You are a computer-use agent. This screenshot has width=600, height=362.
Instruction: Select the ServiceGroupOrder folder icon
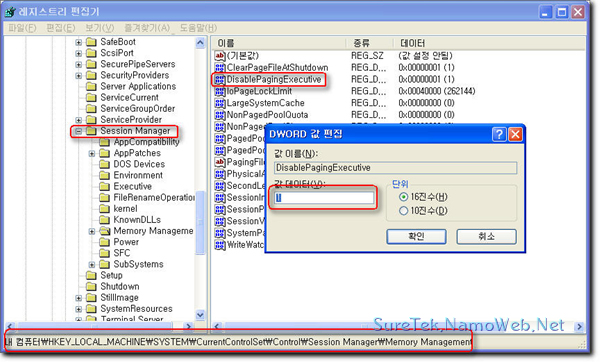[91, 108]
